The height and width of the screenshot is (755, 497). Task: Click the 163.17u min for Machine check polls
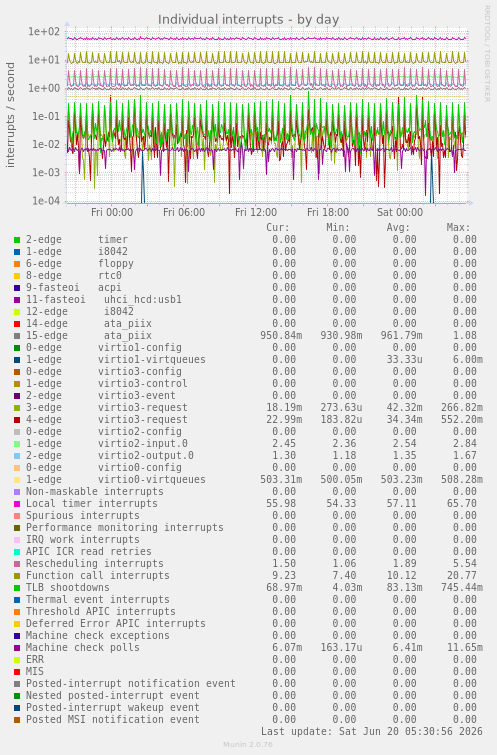(341, 648)
